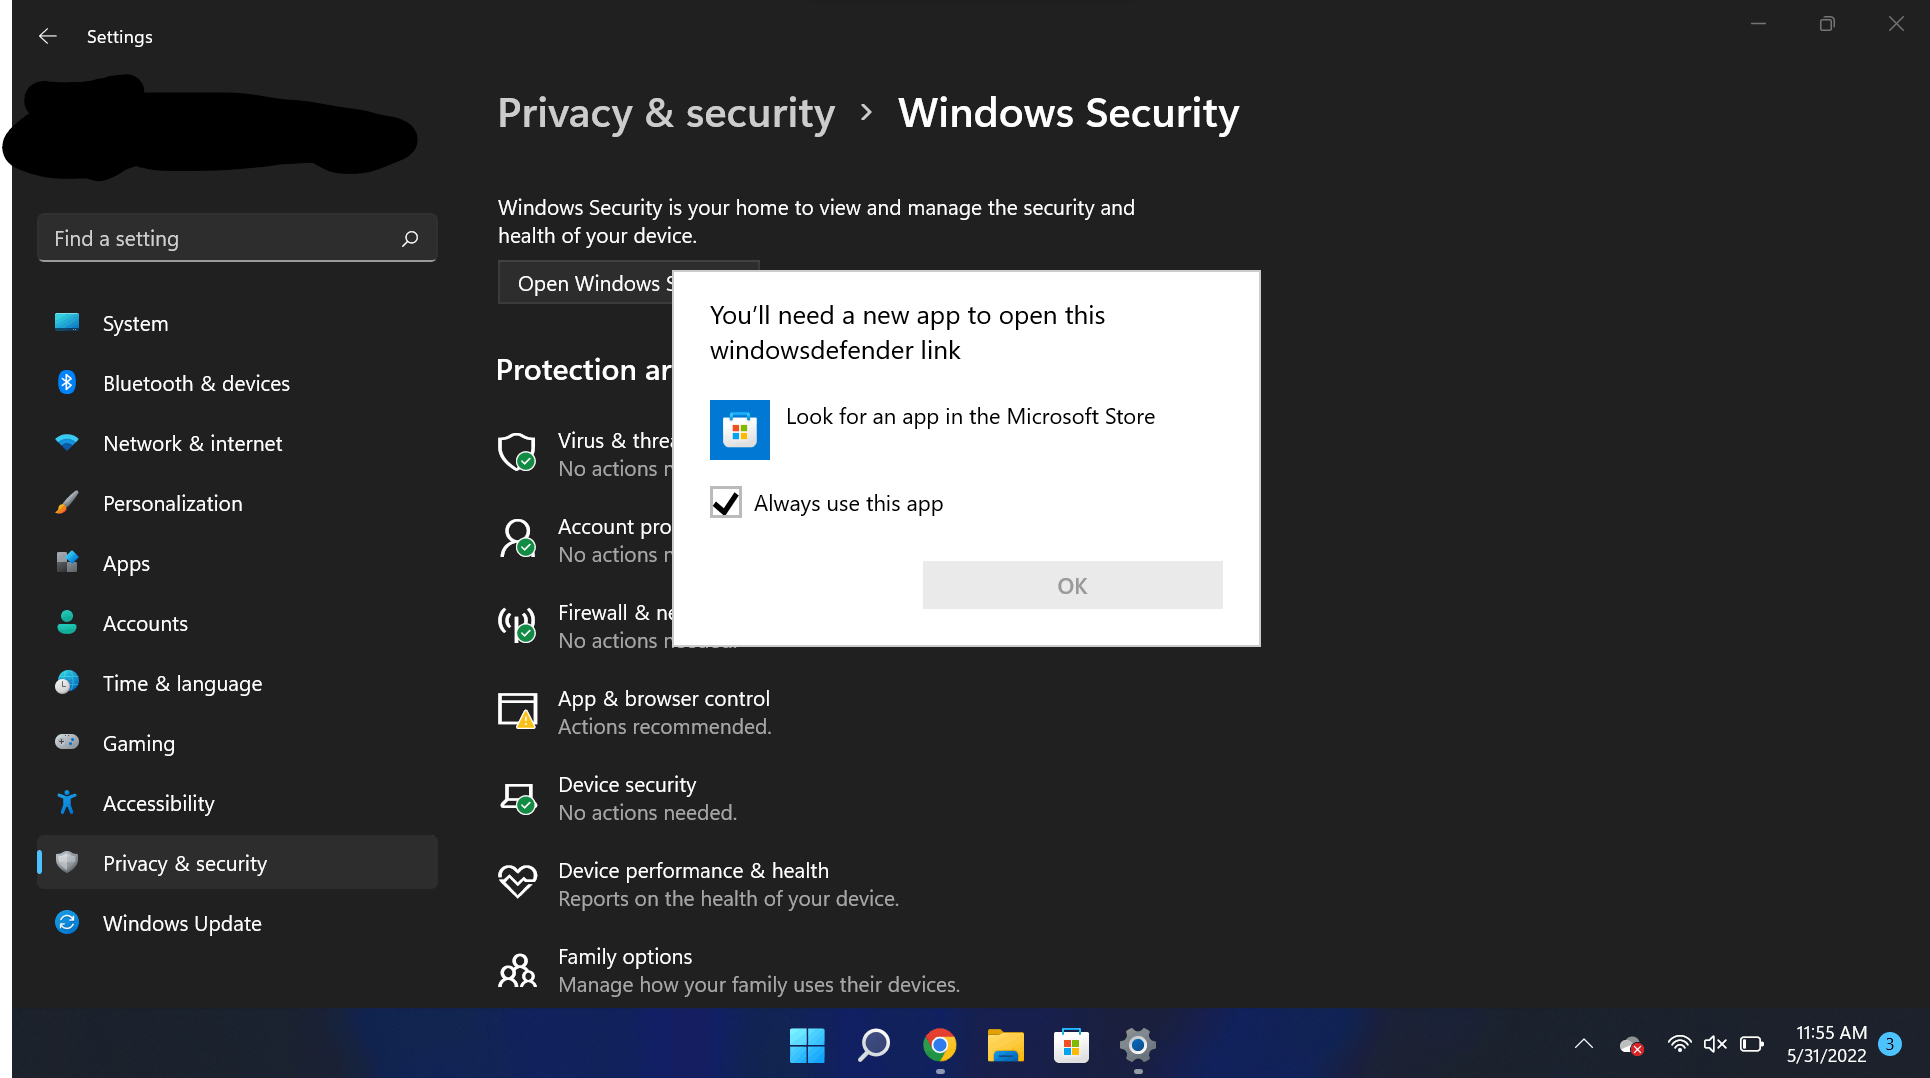Click the Bluetooth icon in sidebar
The width and height of the screenshot is (1930, 1078).
pos(67,382)
